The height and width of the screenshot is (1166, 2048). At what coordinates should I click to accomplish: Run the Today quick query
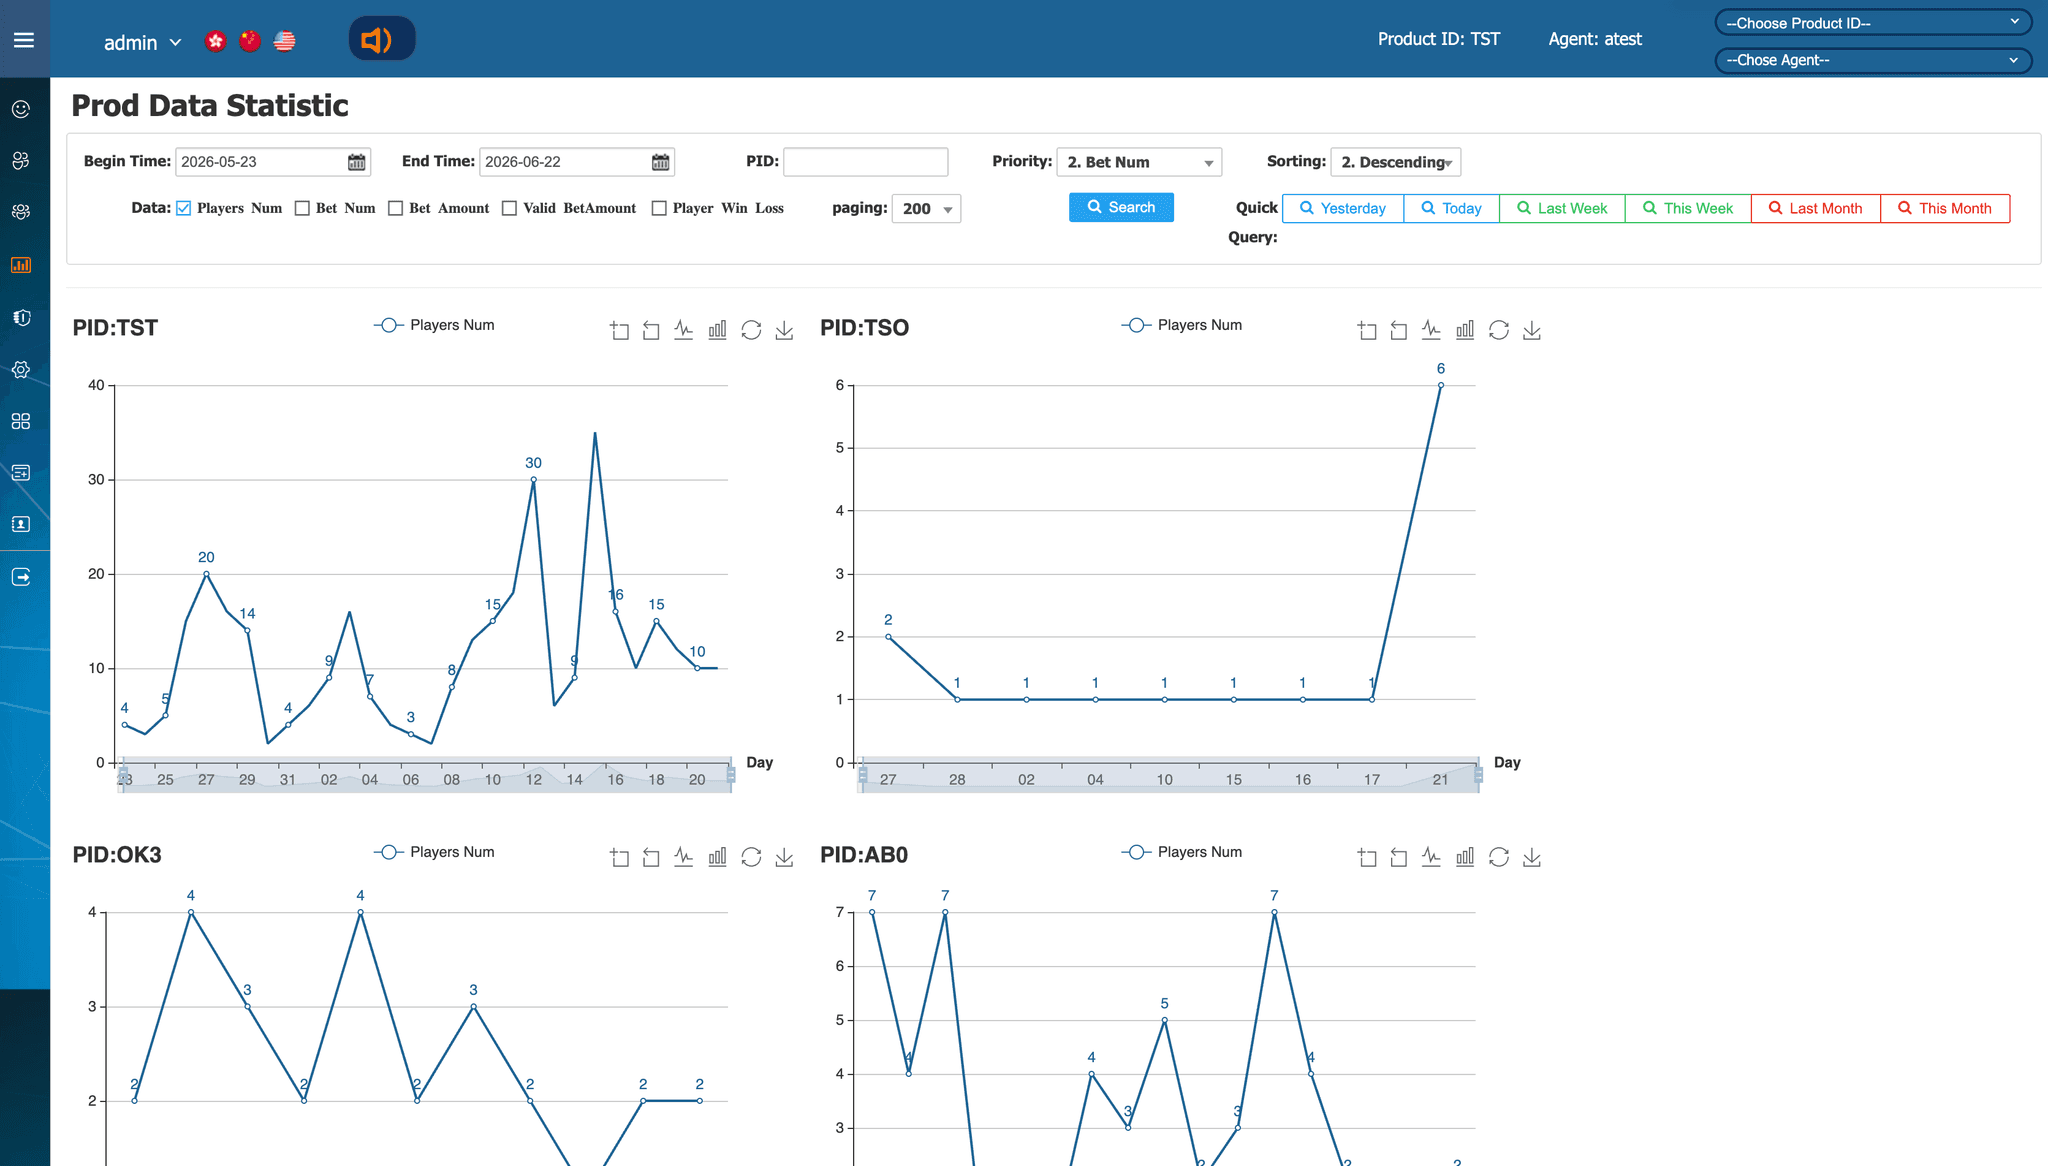[1452, 208]
